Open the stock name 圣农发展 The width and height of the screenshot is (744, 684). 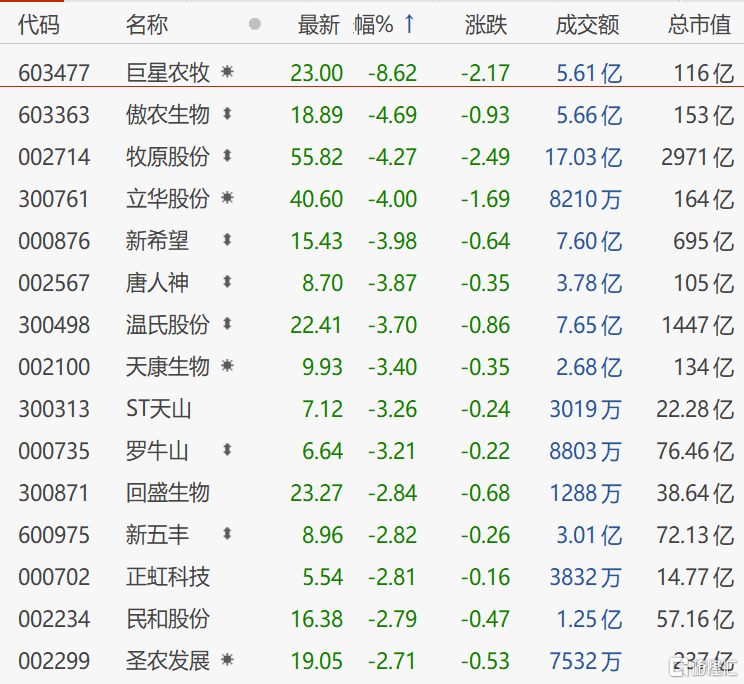(x=167, y=661)
